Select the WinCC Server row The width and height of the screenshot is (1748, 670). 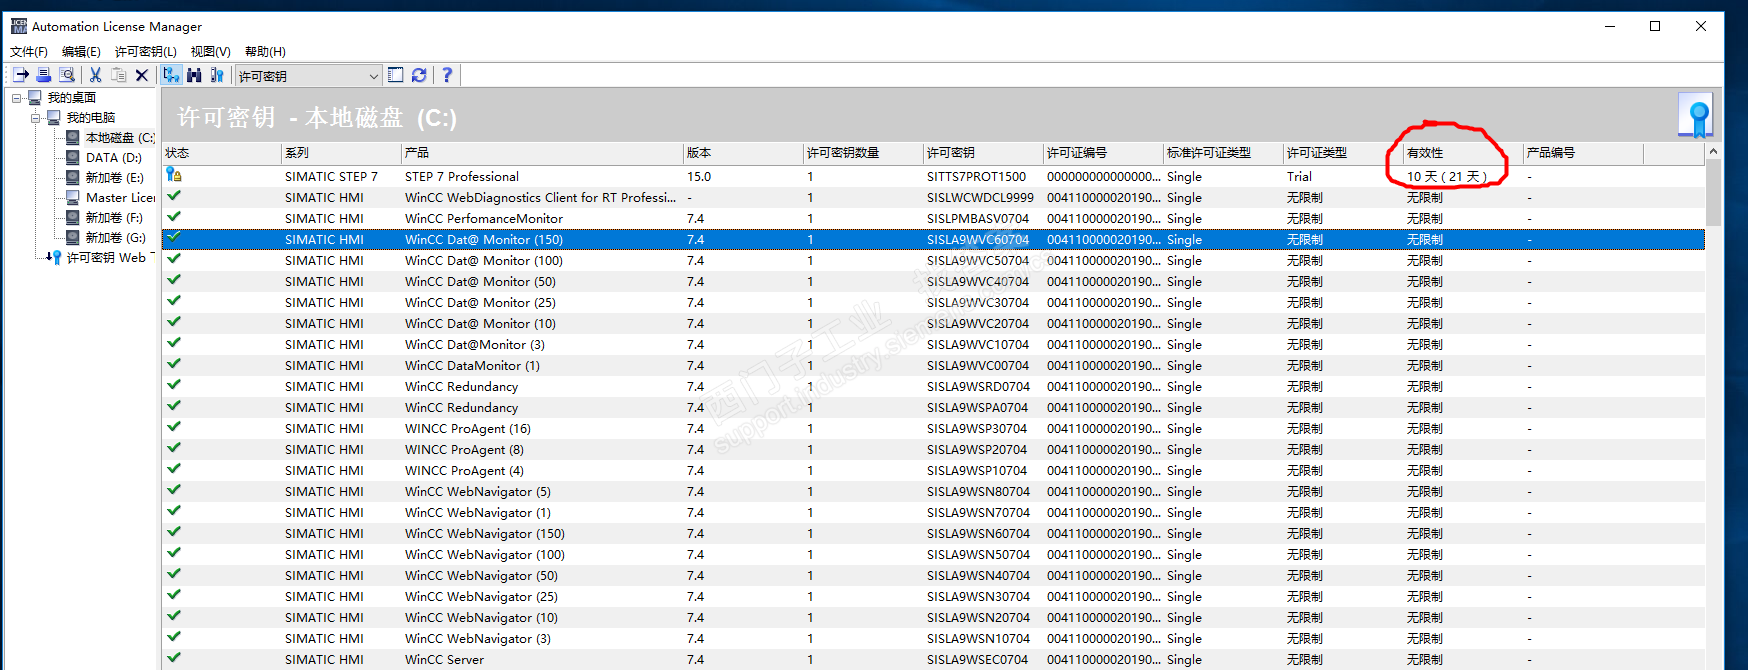[x=933, y=659]
